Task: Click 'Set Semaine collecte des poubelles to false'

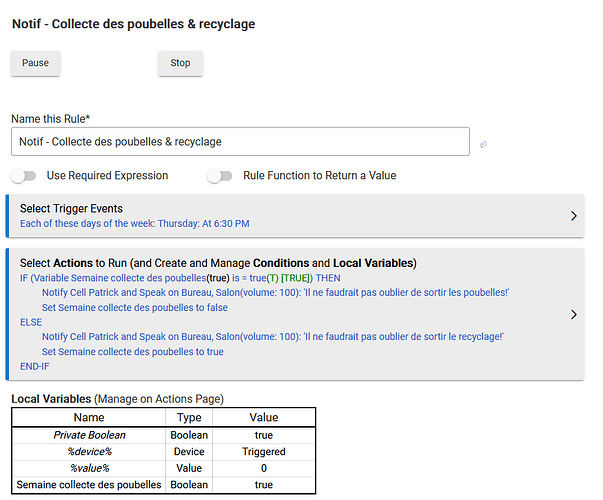Action: [x=135, y=308]
